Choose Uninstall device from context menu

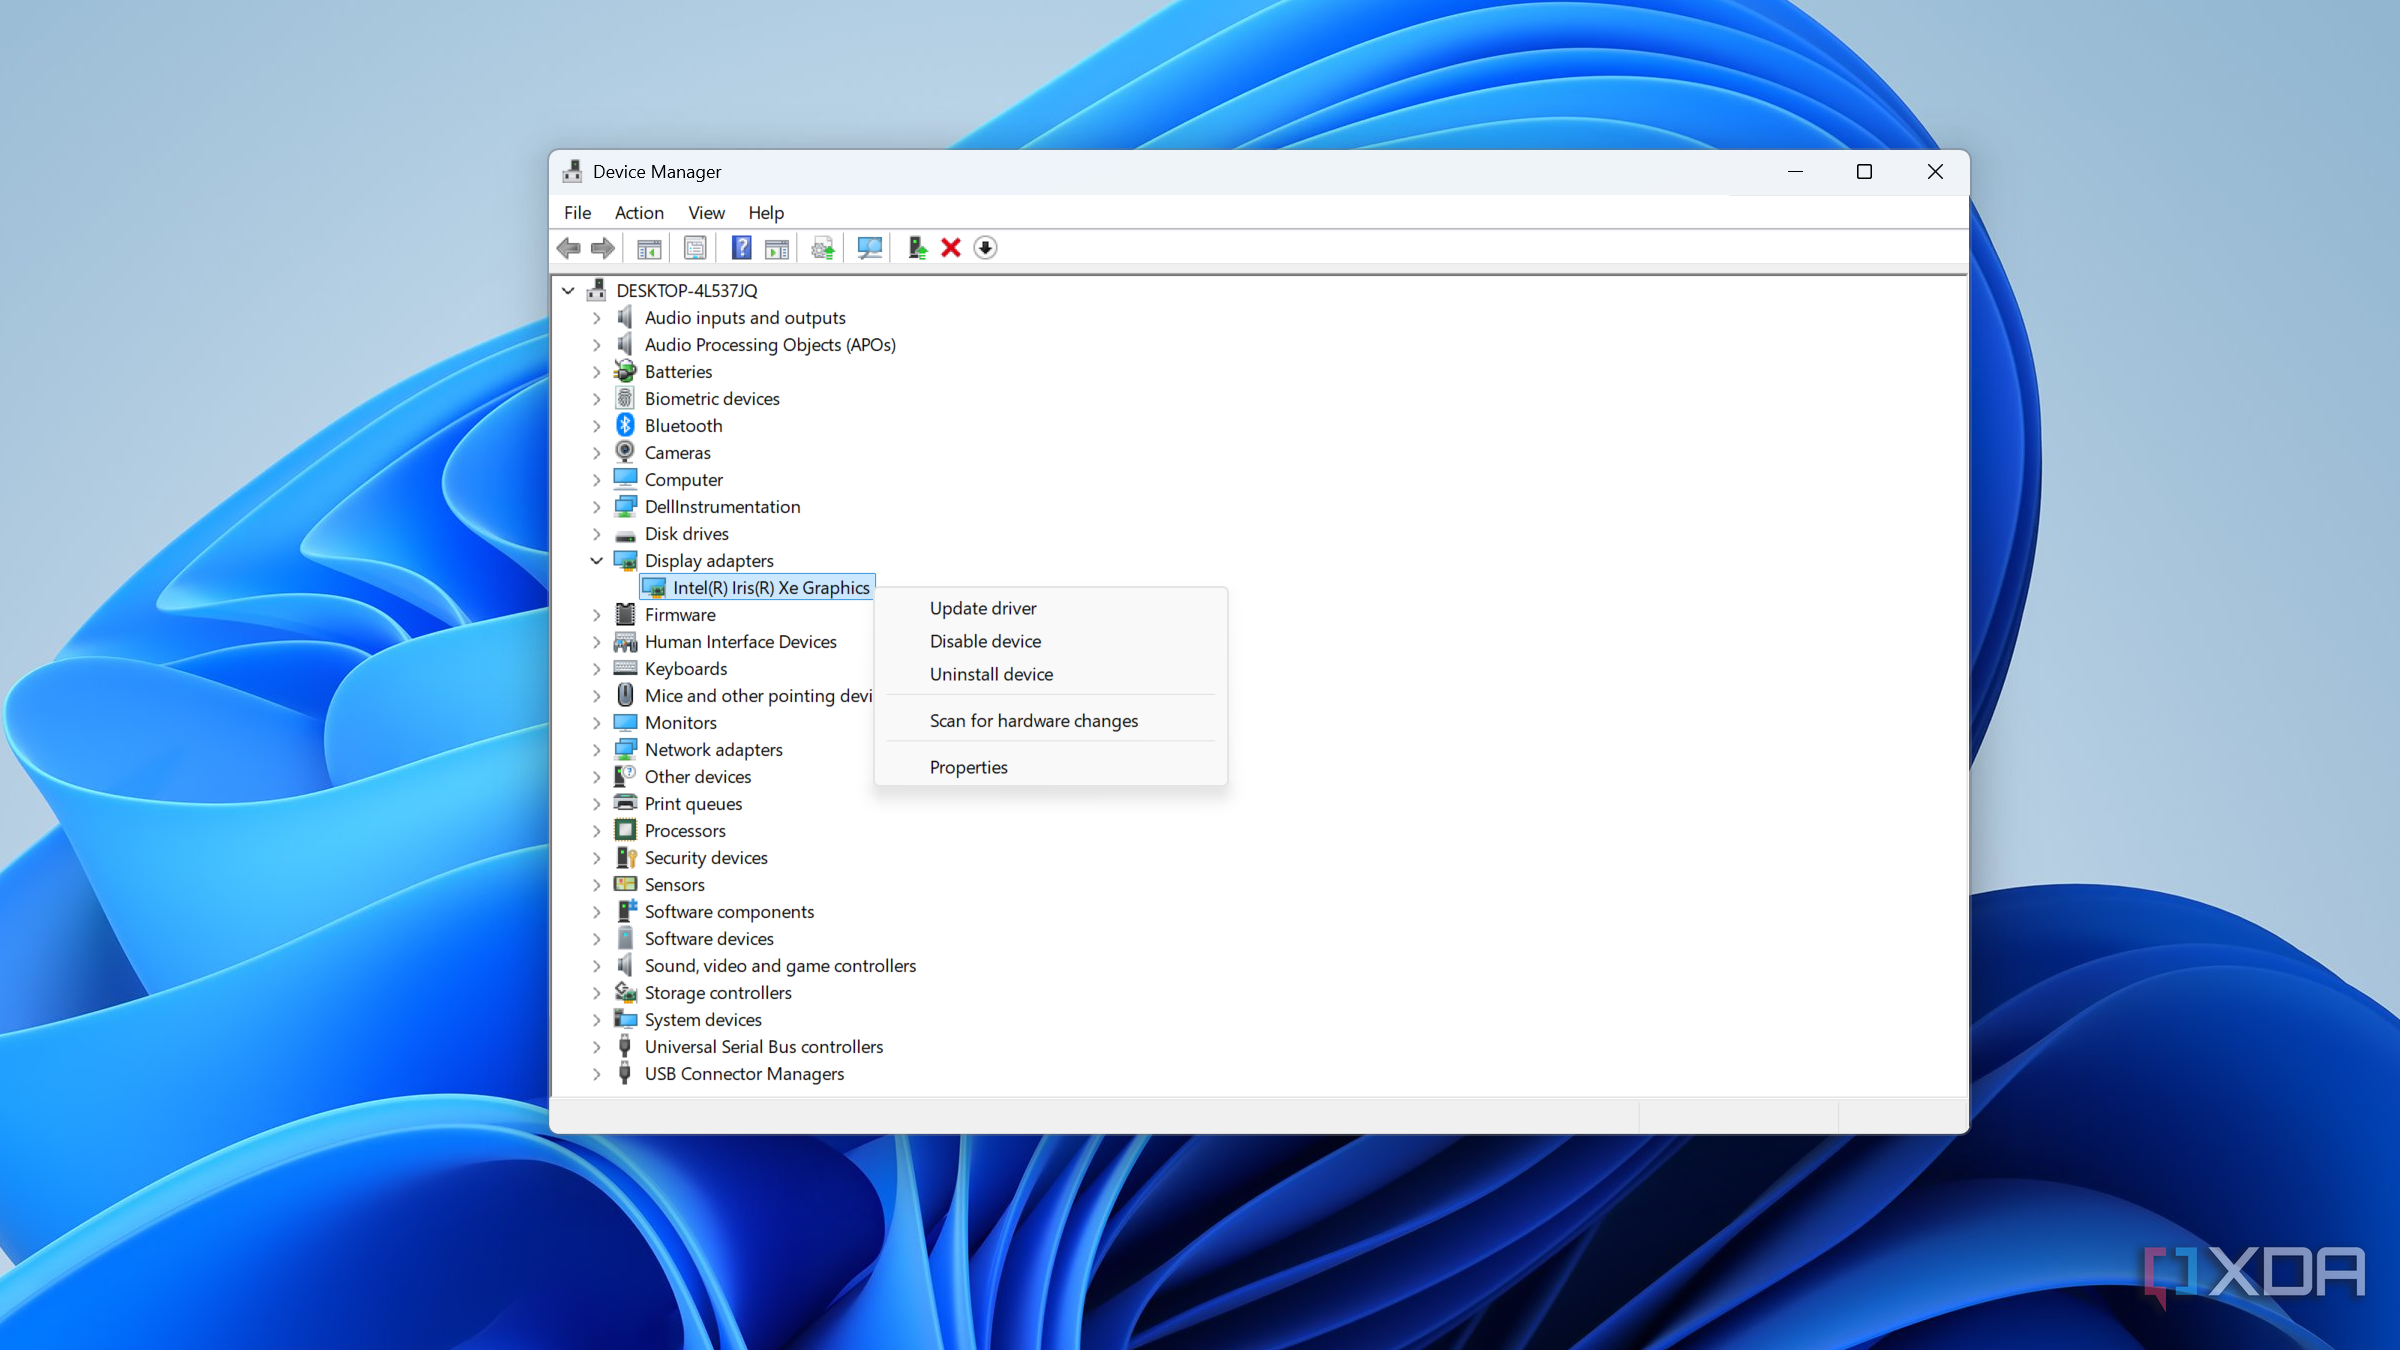1050,674
